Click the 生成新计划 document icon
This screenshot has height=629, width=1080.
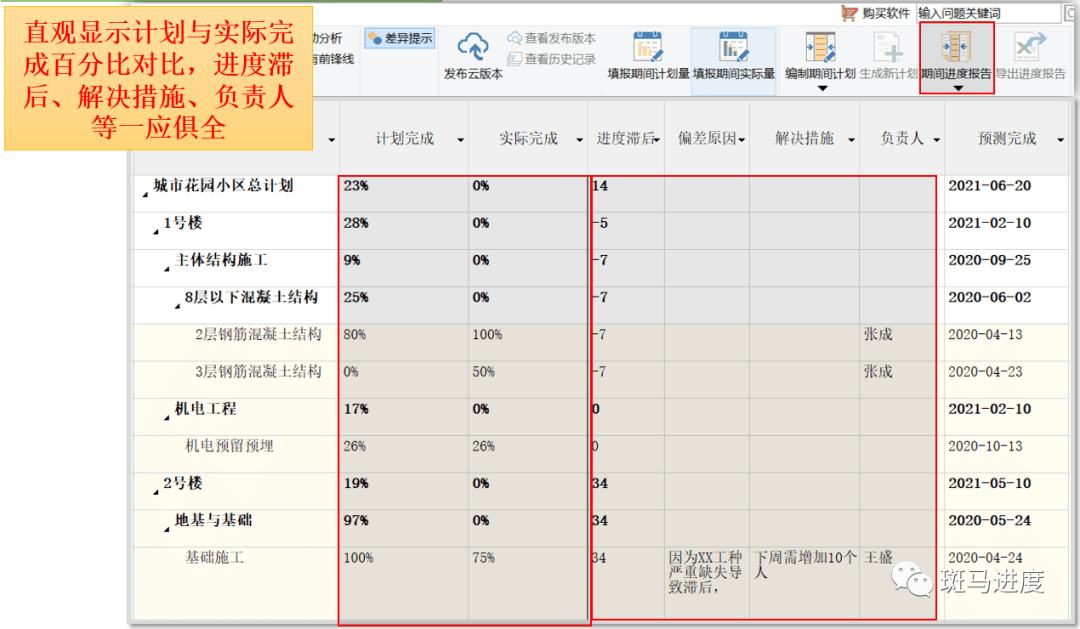tap(888, 47)
